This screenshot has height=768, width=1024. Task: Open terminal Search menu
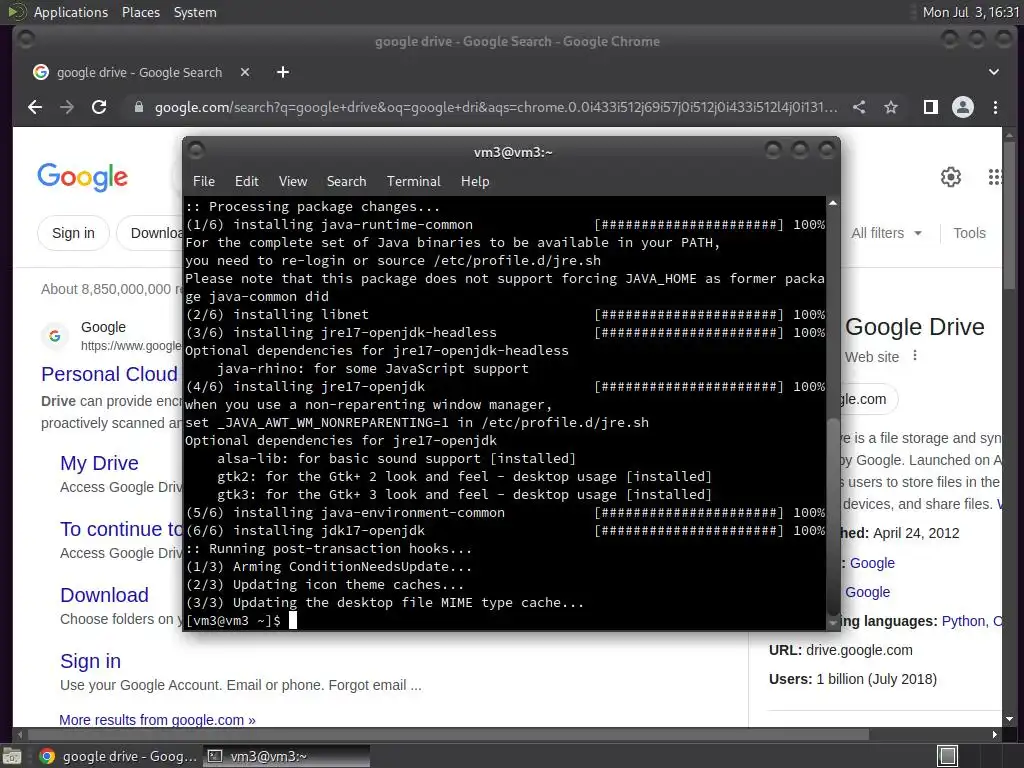[x=346, y=182]
